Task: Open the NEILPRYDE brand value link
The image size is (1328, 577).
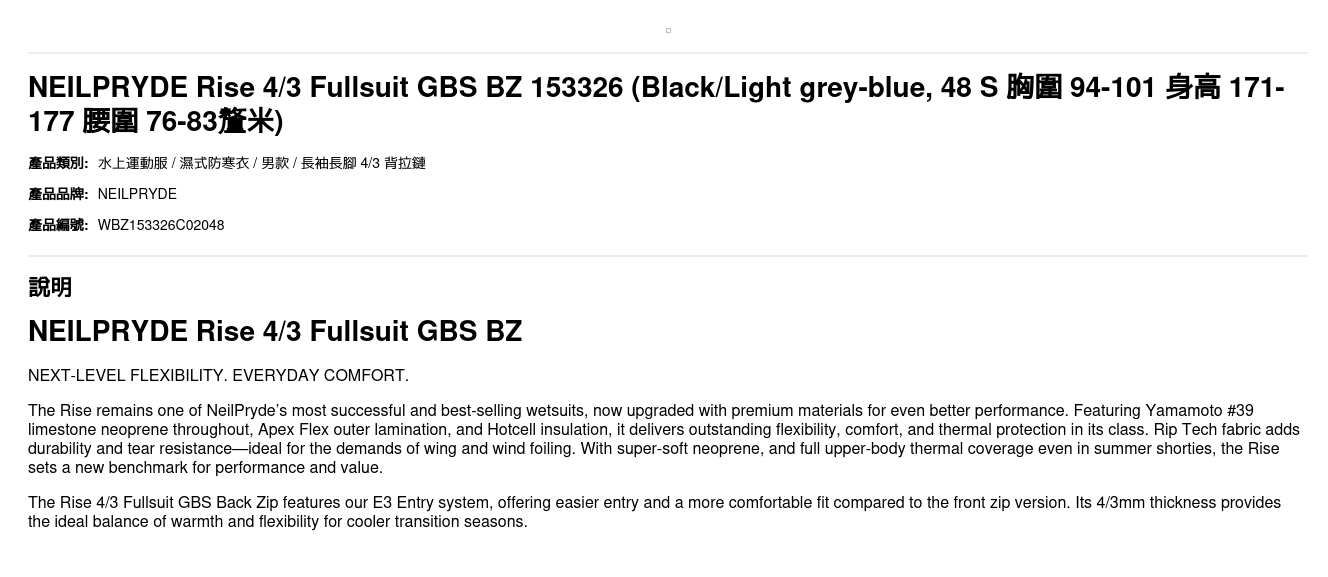Action: point(137,194)
